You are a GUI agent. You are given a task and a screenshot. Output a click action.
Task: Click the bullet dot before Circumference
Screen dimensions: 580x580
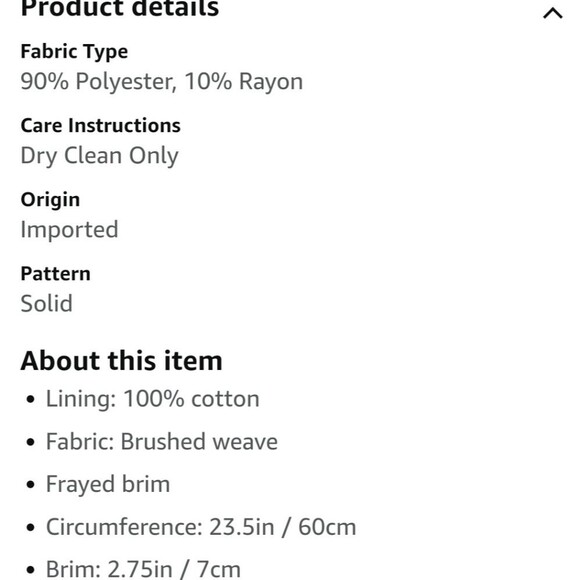[31, 527]
